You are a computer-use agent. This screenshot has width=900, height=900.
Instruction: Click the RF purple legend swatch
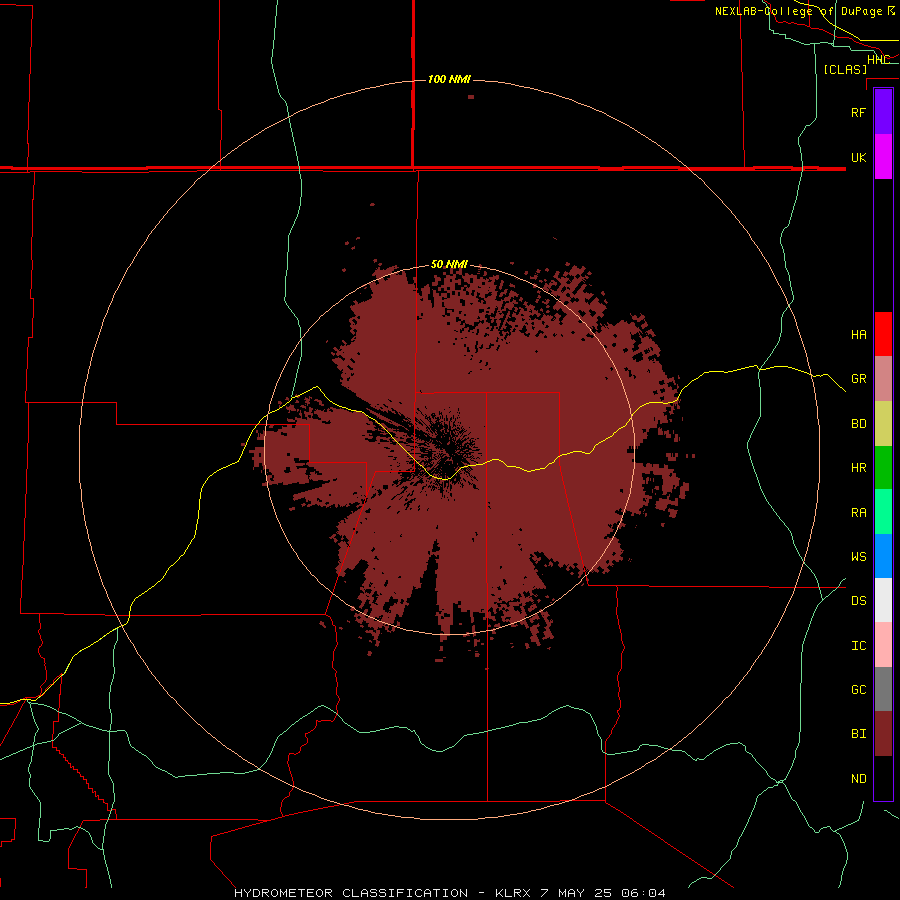pyautogui.click(x=883, y=112)
